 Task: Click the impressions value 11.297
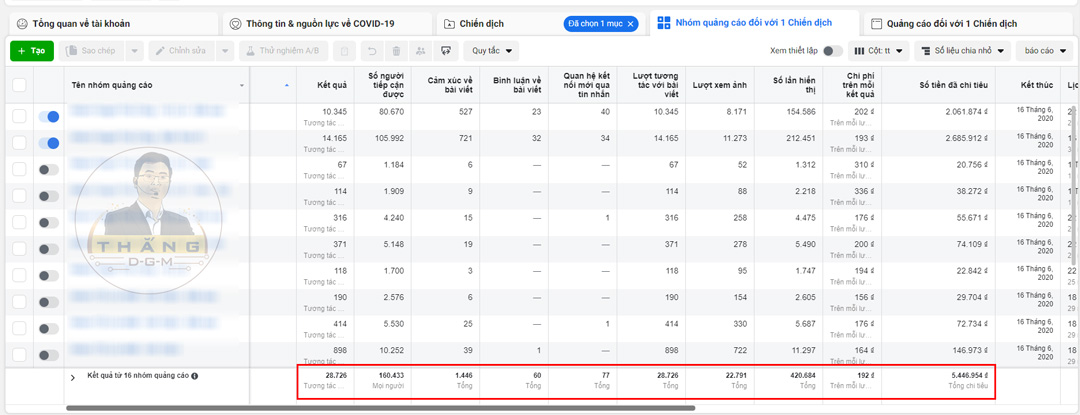(802, 350)
